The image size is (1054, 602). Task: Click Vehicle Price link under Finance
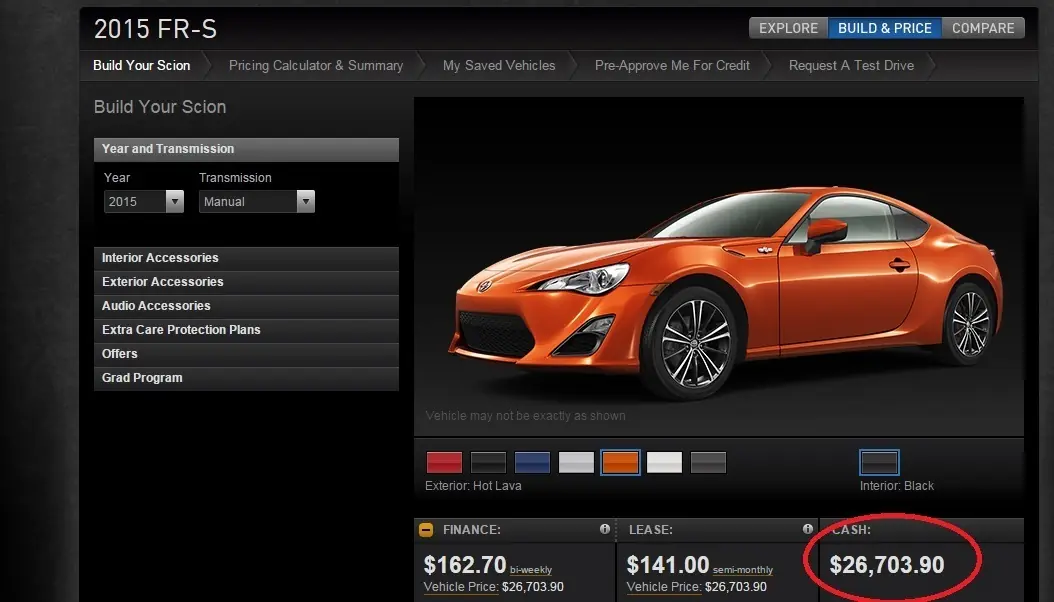pos(460,587)
